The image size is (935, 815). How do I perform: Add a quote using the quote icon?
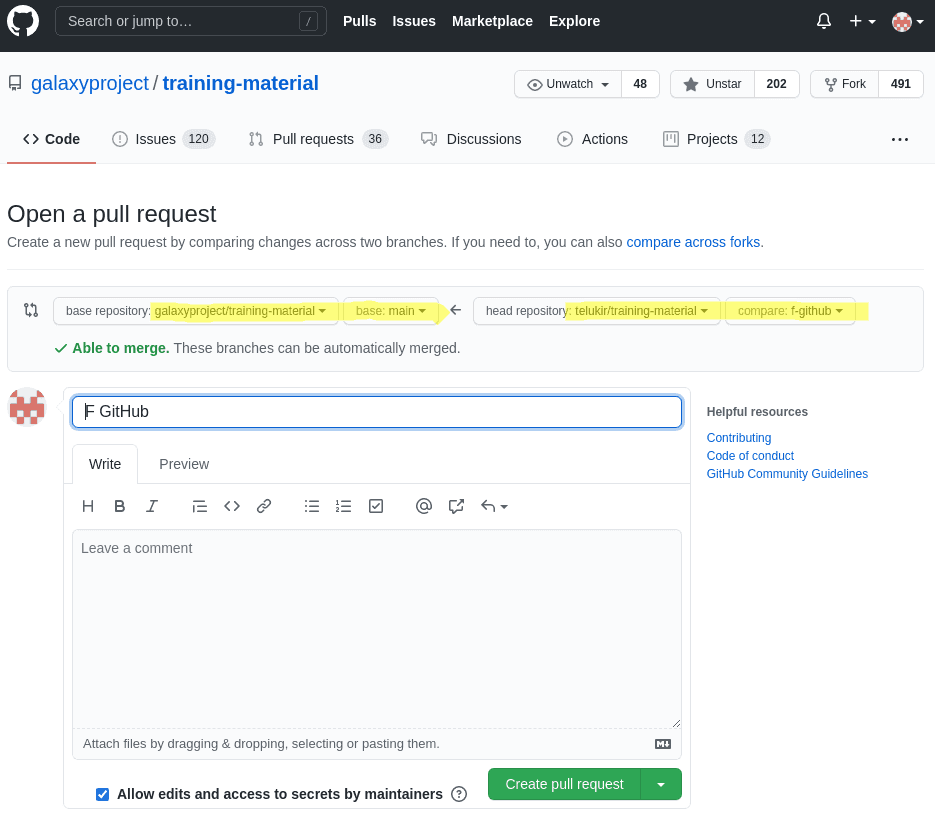pos(199,506)
